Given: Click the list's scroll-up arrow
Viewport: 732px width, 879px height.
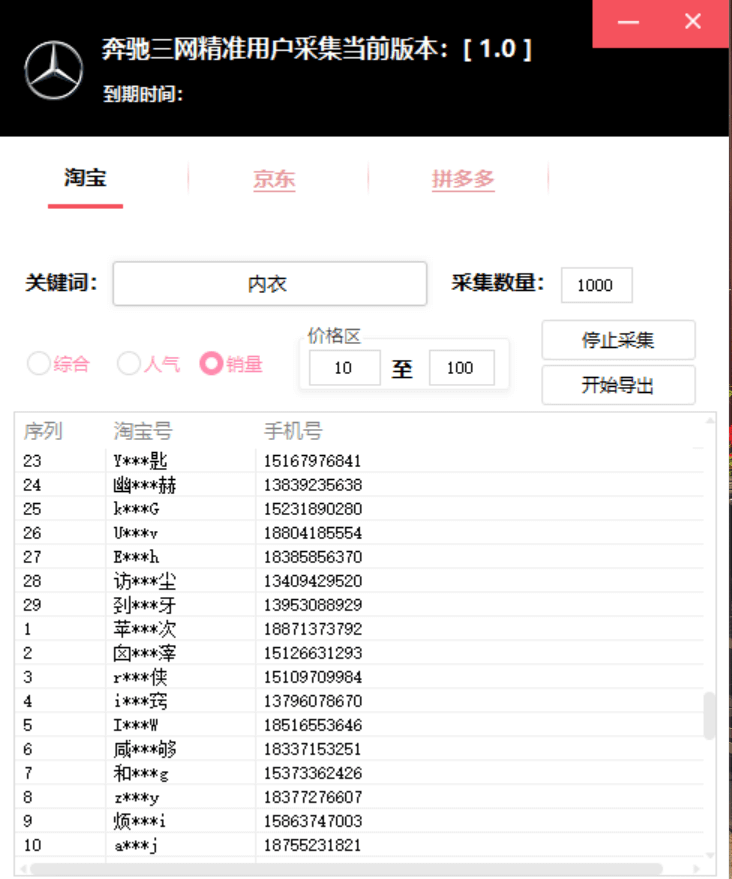Looking at the screenshot, I should click(710, 421).
